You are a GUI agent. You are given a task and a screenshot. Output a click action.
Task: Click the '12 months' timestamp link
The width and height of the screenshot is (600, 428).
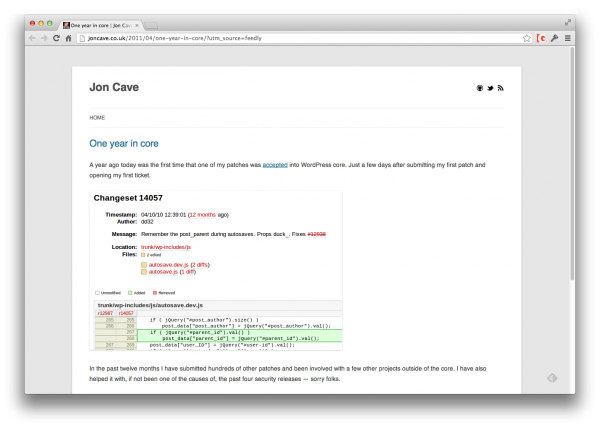(203, 215)
